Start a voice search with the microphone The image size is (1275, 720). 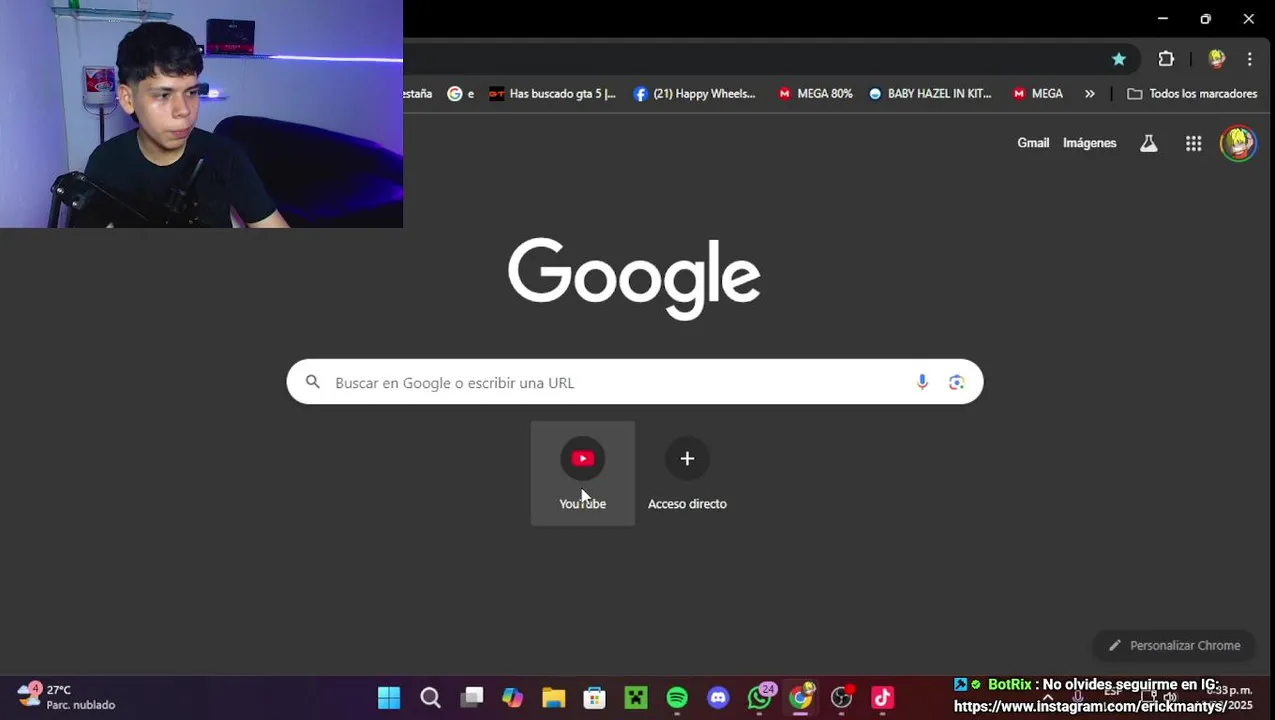pos(922,382)
